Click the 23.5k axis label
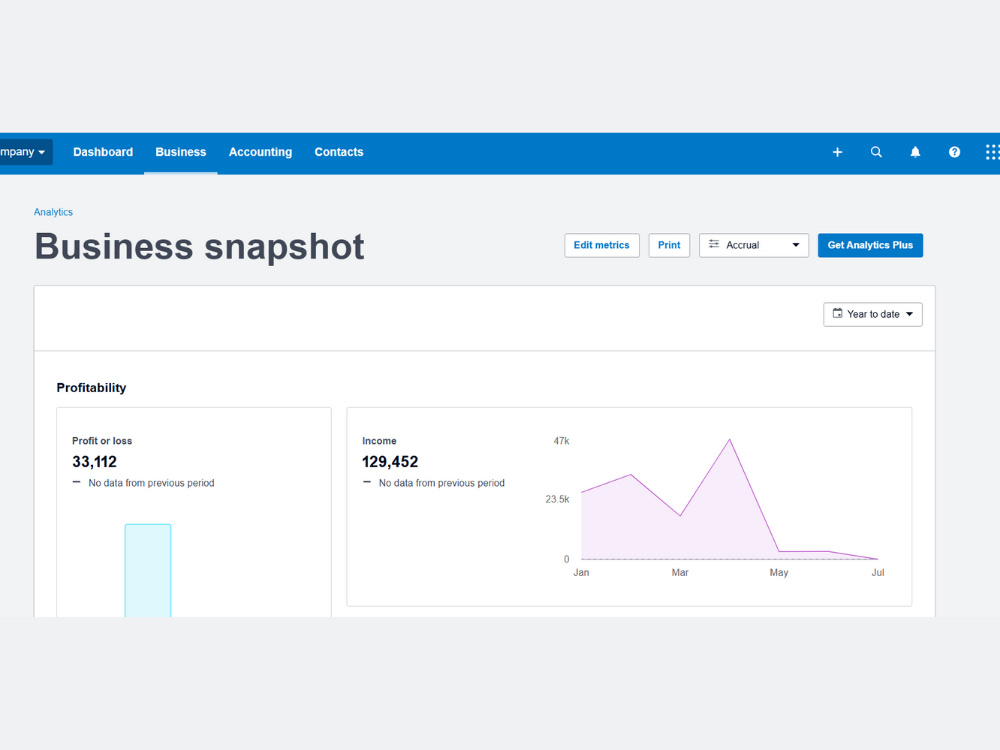Viewport: 1000px width, 750px height. (x=557, y=499)
